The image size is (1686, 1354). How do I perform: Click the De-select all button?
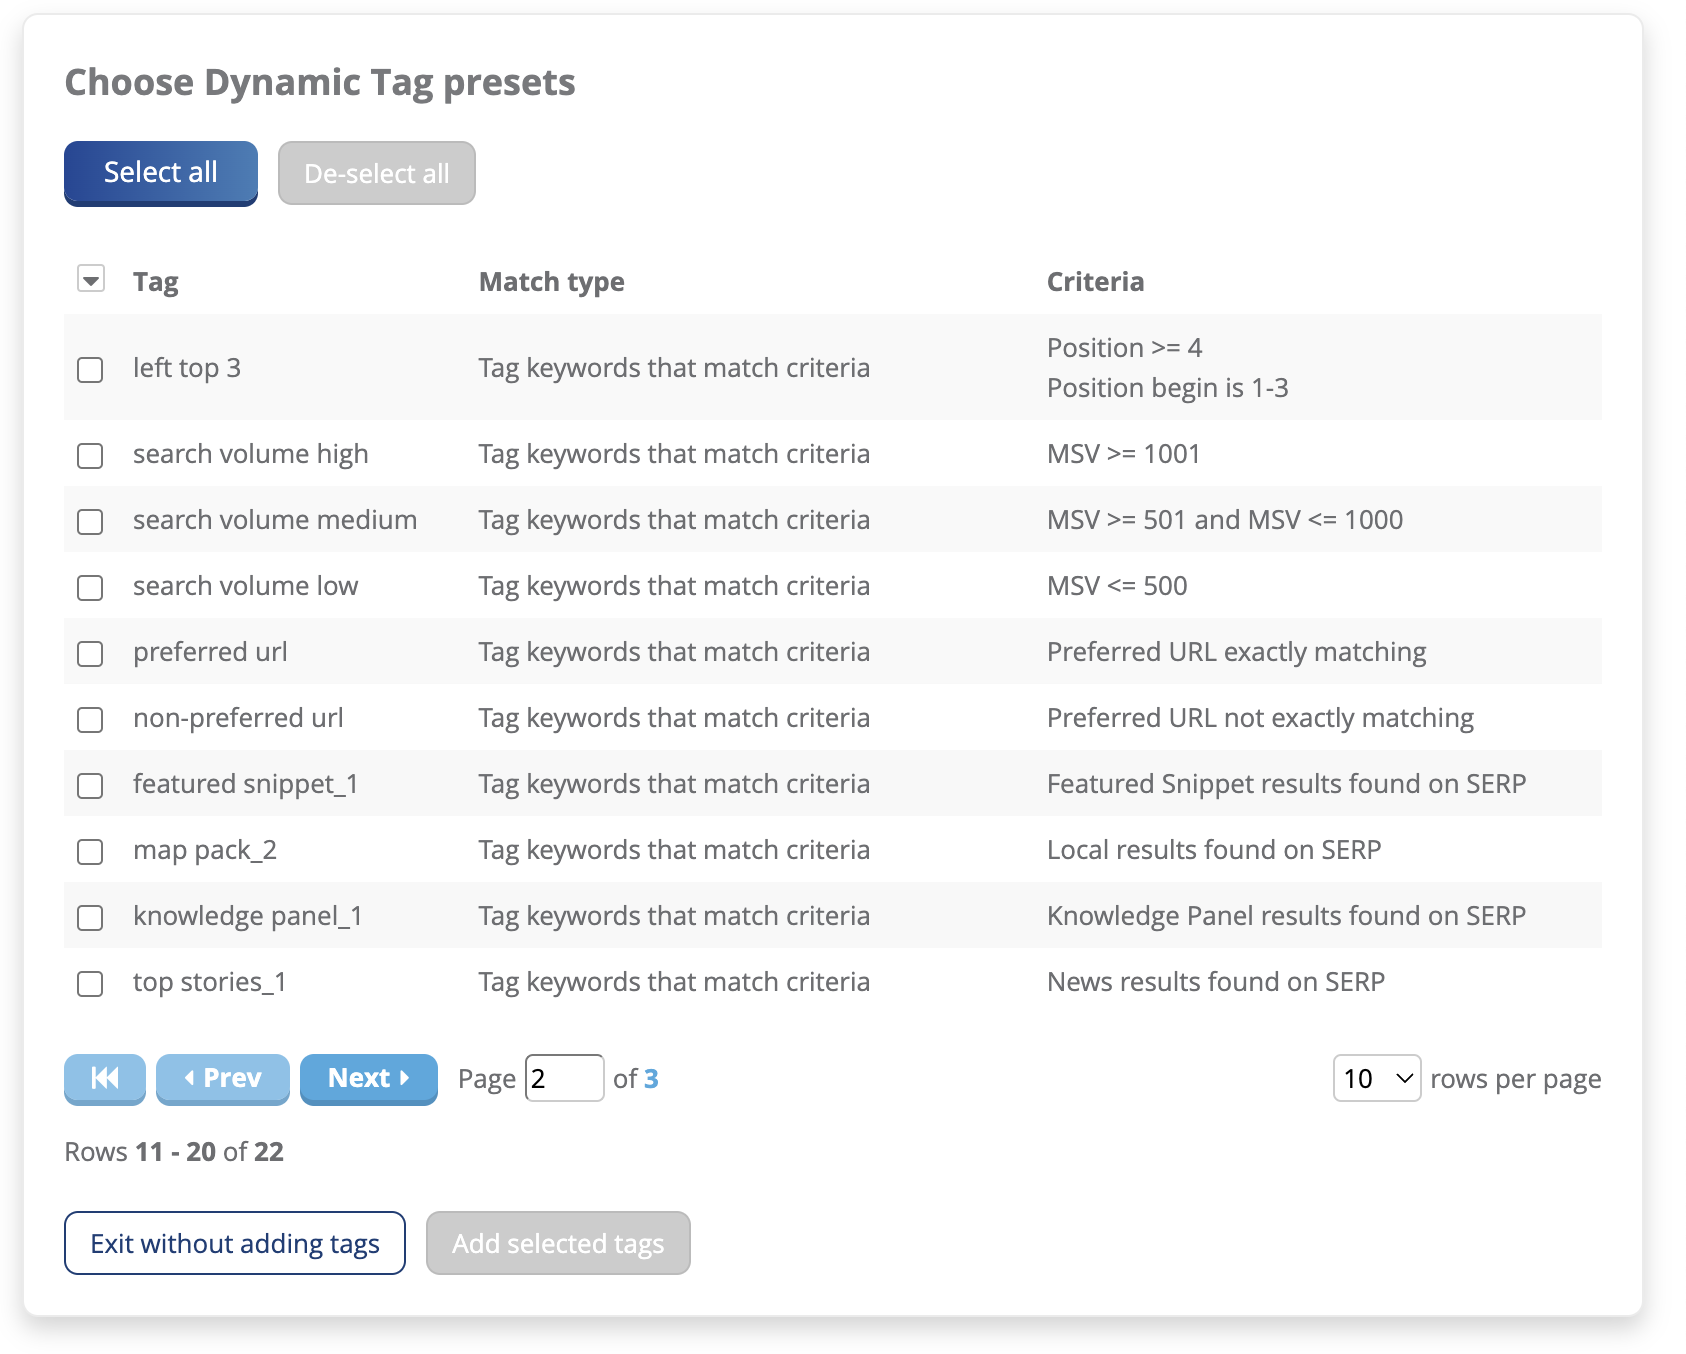click(376, 173)
